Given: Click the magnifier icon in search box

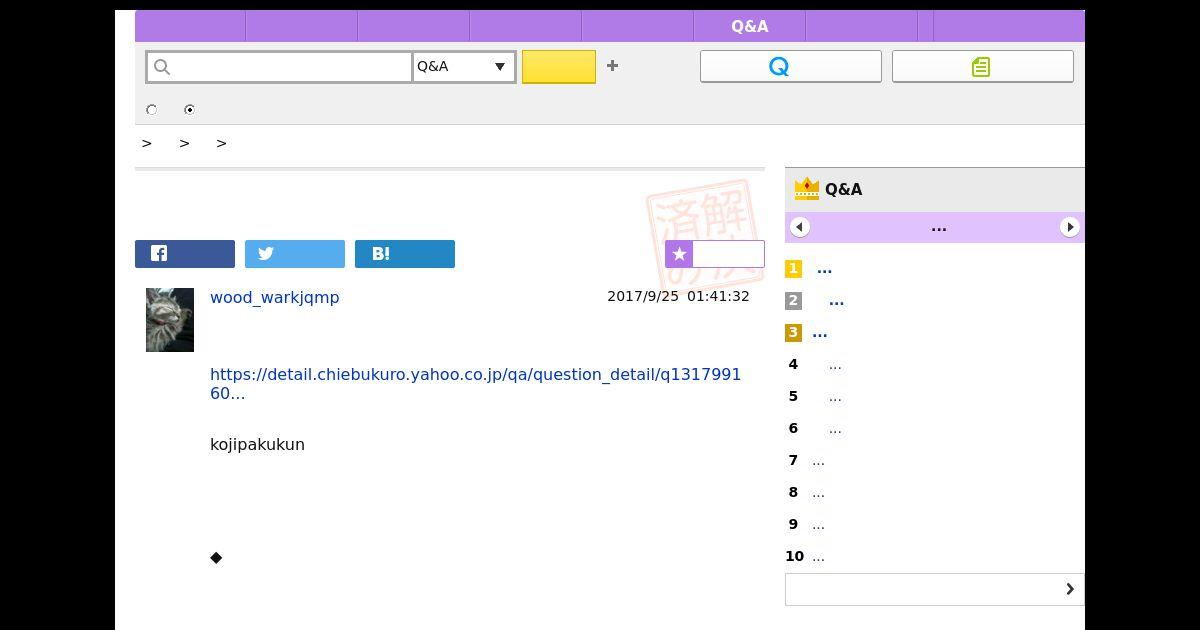Looking at the screenshot, I should click(162, 67).
